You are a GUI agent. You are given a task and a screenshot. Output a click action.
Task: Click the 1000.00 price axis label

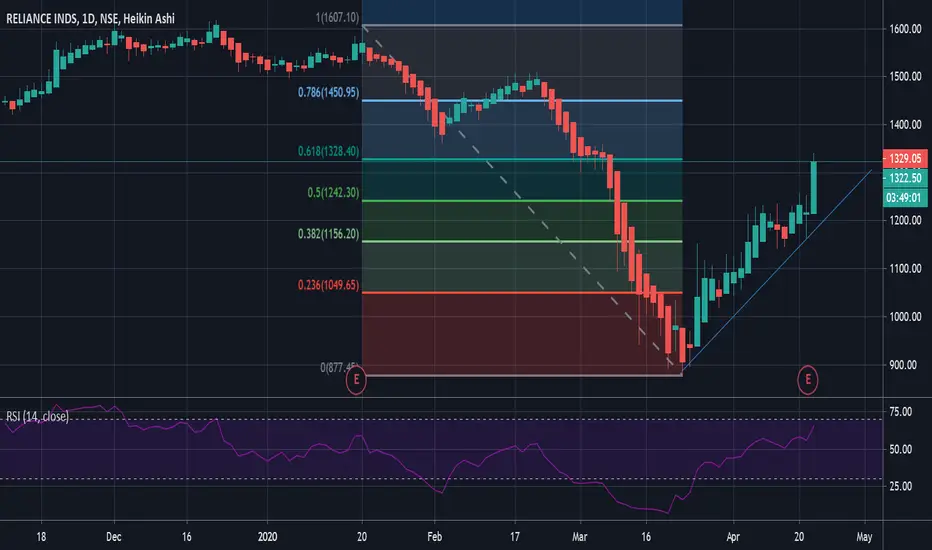point(905,316)
